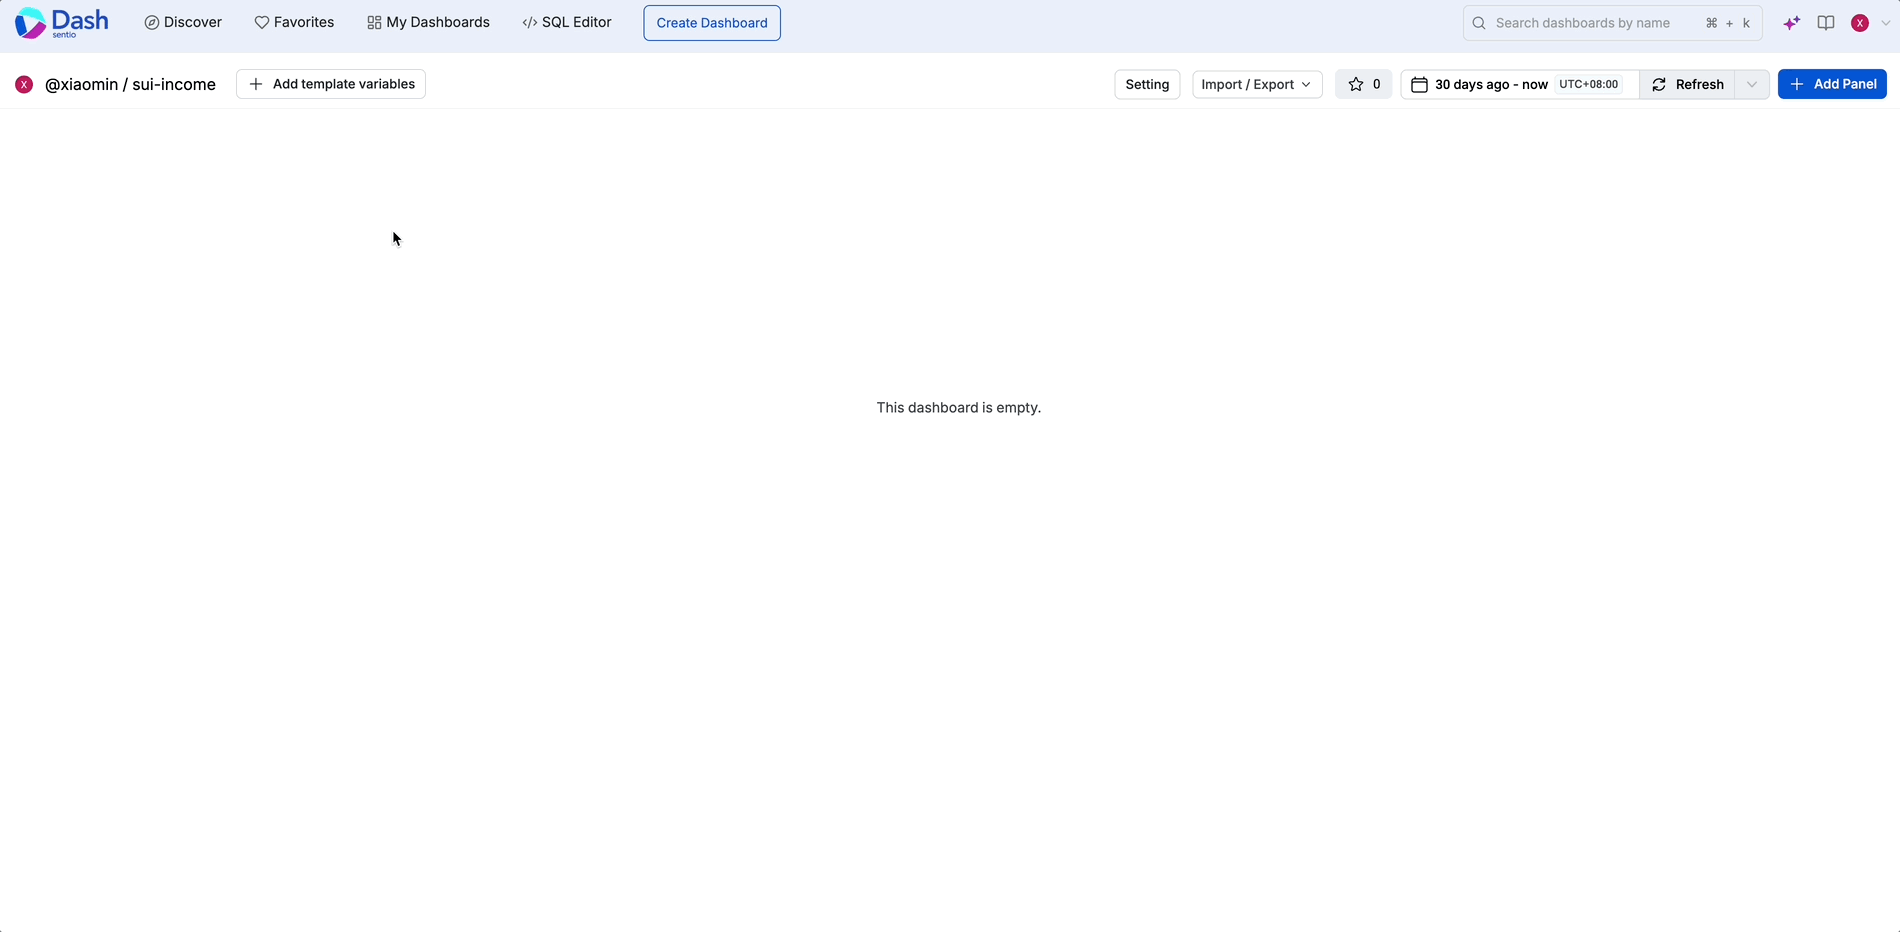Add template variables
The height and width of the screenshot is (932, 1900).
click(331, 84)
